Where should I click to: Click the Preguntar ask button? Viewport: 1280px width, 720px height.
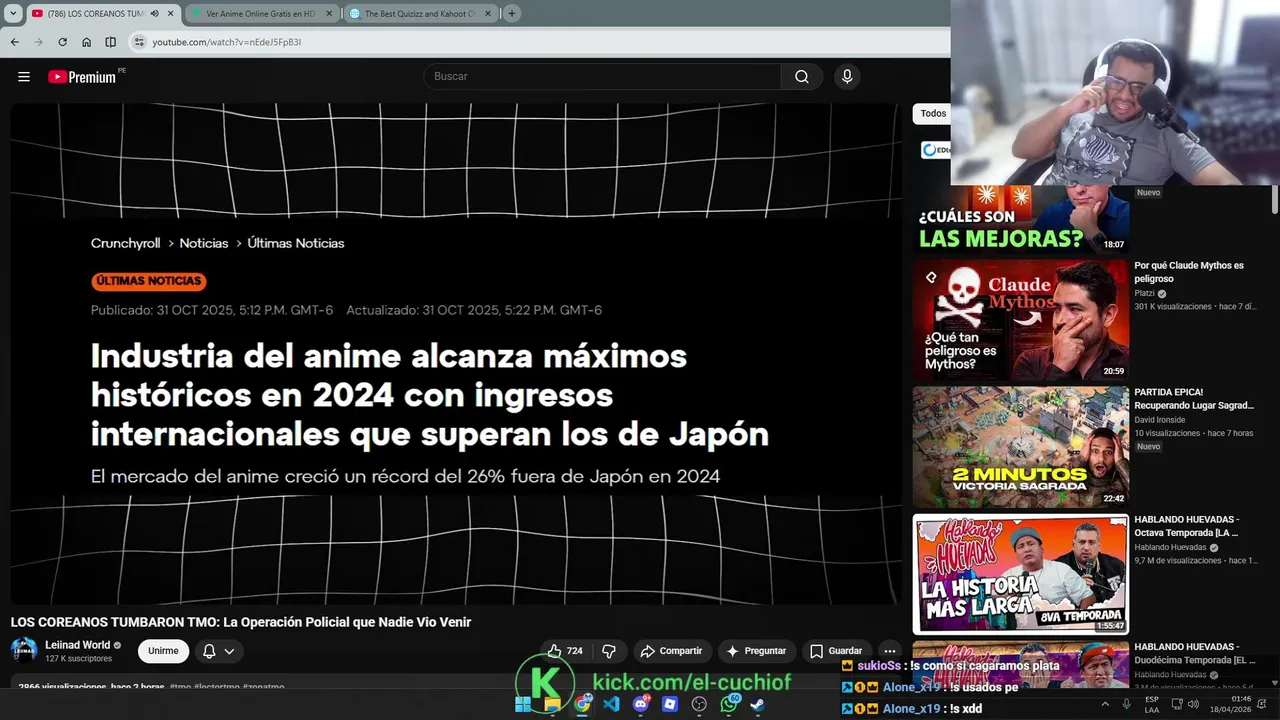click(x=757, y=651)
